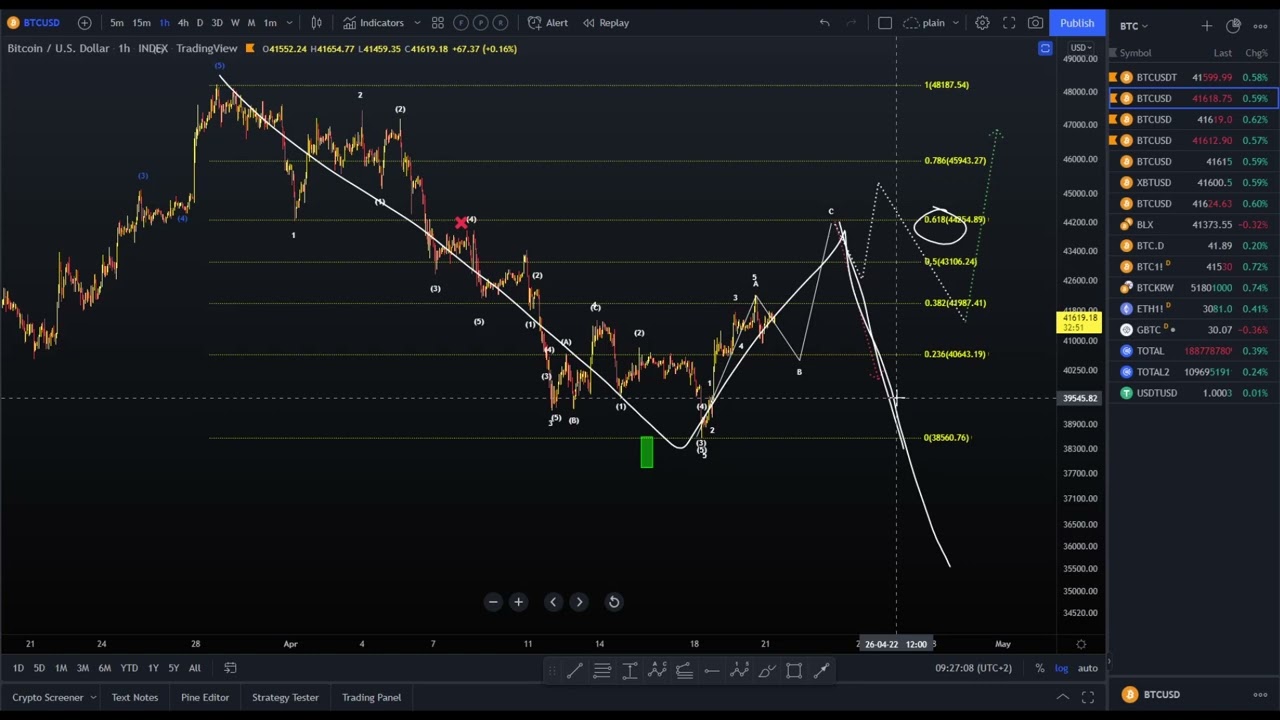This screenshot has height=720, width=1280.
Task: Redo the chart action
Action: [852, 22]
